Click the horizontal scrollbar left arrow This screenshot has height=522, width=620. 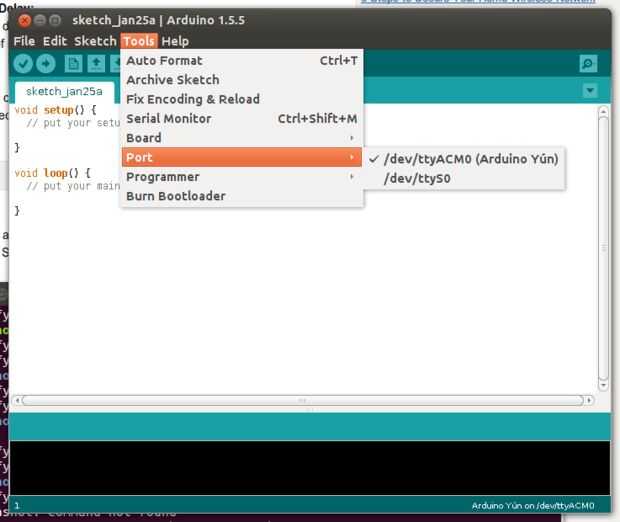[x=17, y=400]
